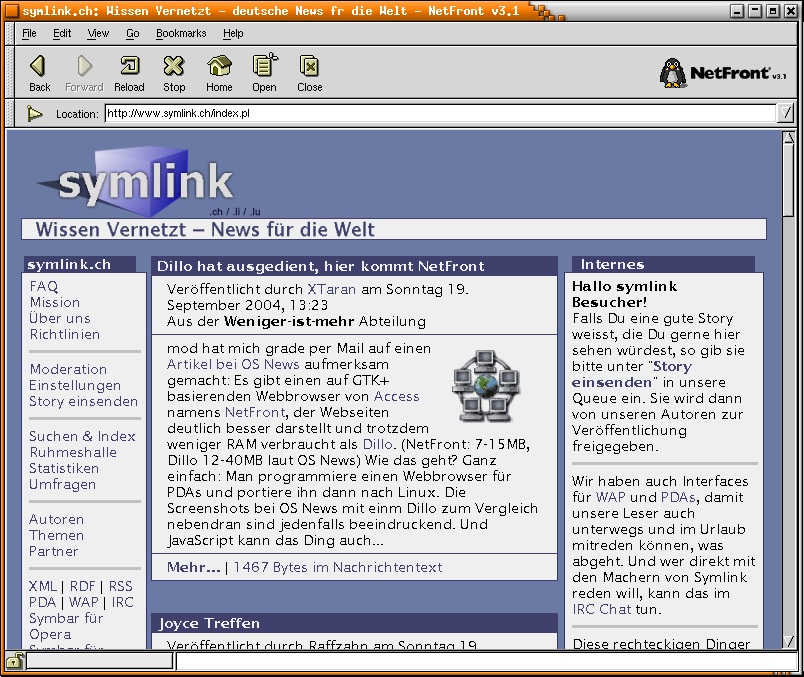
Task: Open the Home page via toolbar icon
Action: tap(218, 66)
